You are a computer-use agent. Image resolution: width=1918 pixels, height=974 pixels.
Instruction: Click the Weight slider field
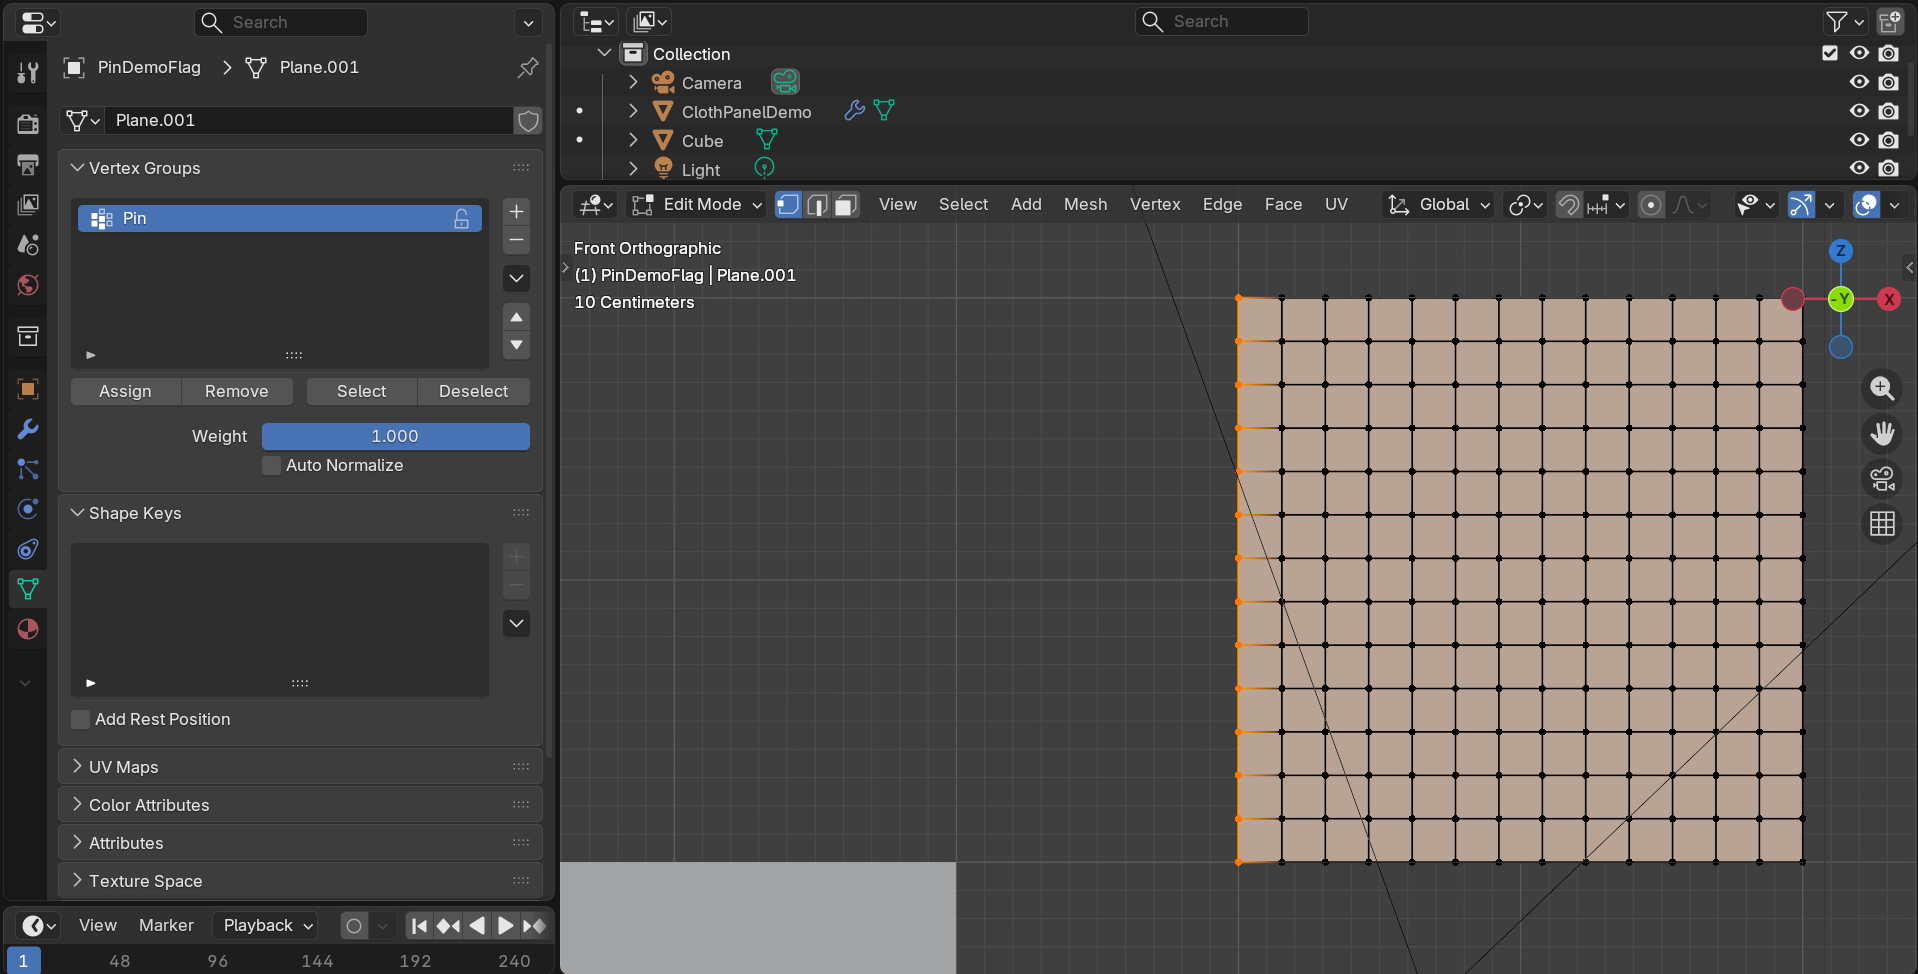click(x=395, y=437)
